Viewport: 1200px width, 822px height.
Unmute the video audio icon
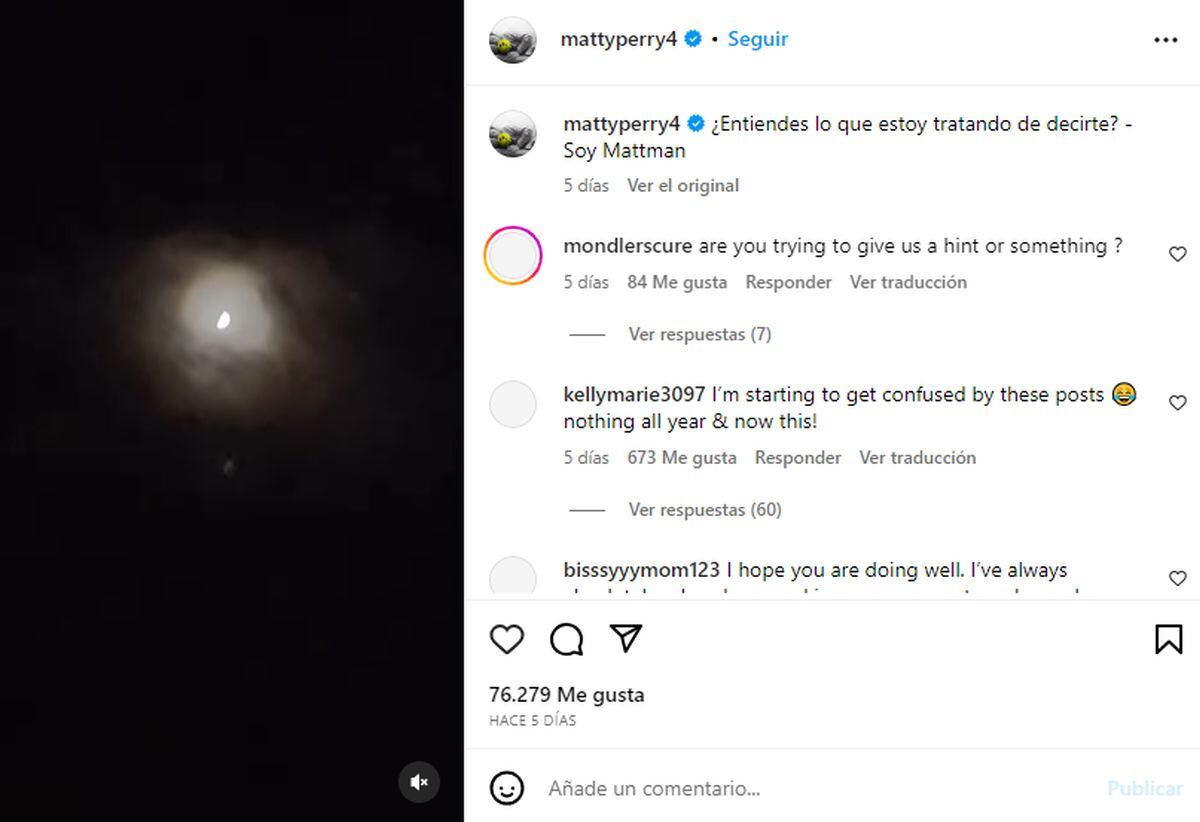click(419, 782)
